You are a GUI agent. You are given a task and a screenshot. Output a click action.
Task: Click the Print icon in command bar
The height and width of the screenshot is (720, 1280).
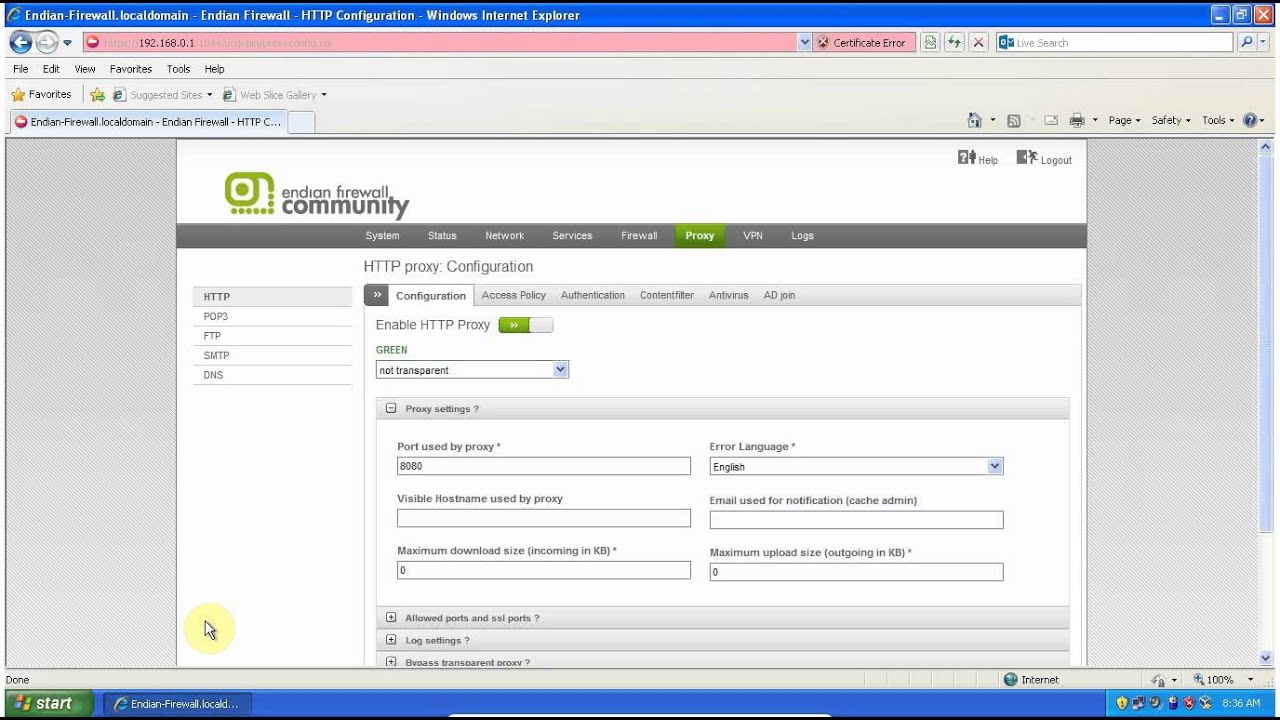tap(1077, 120)
